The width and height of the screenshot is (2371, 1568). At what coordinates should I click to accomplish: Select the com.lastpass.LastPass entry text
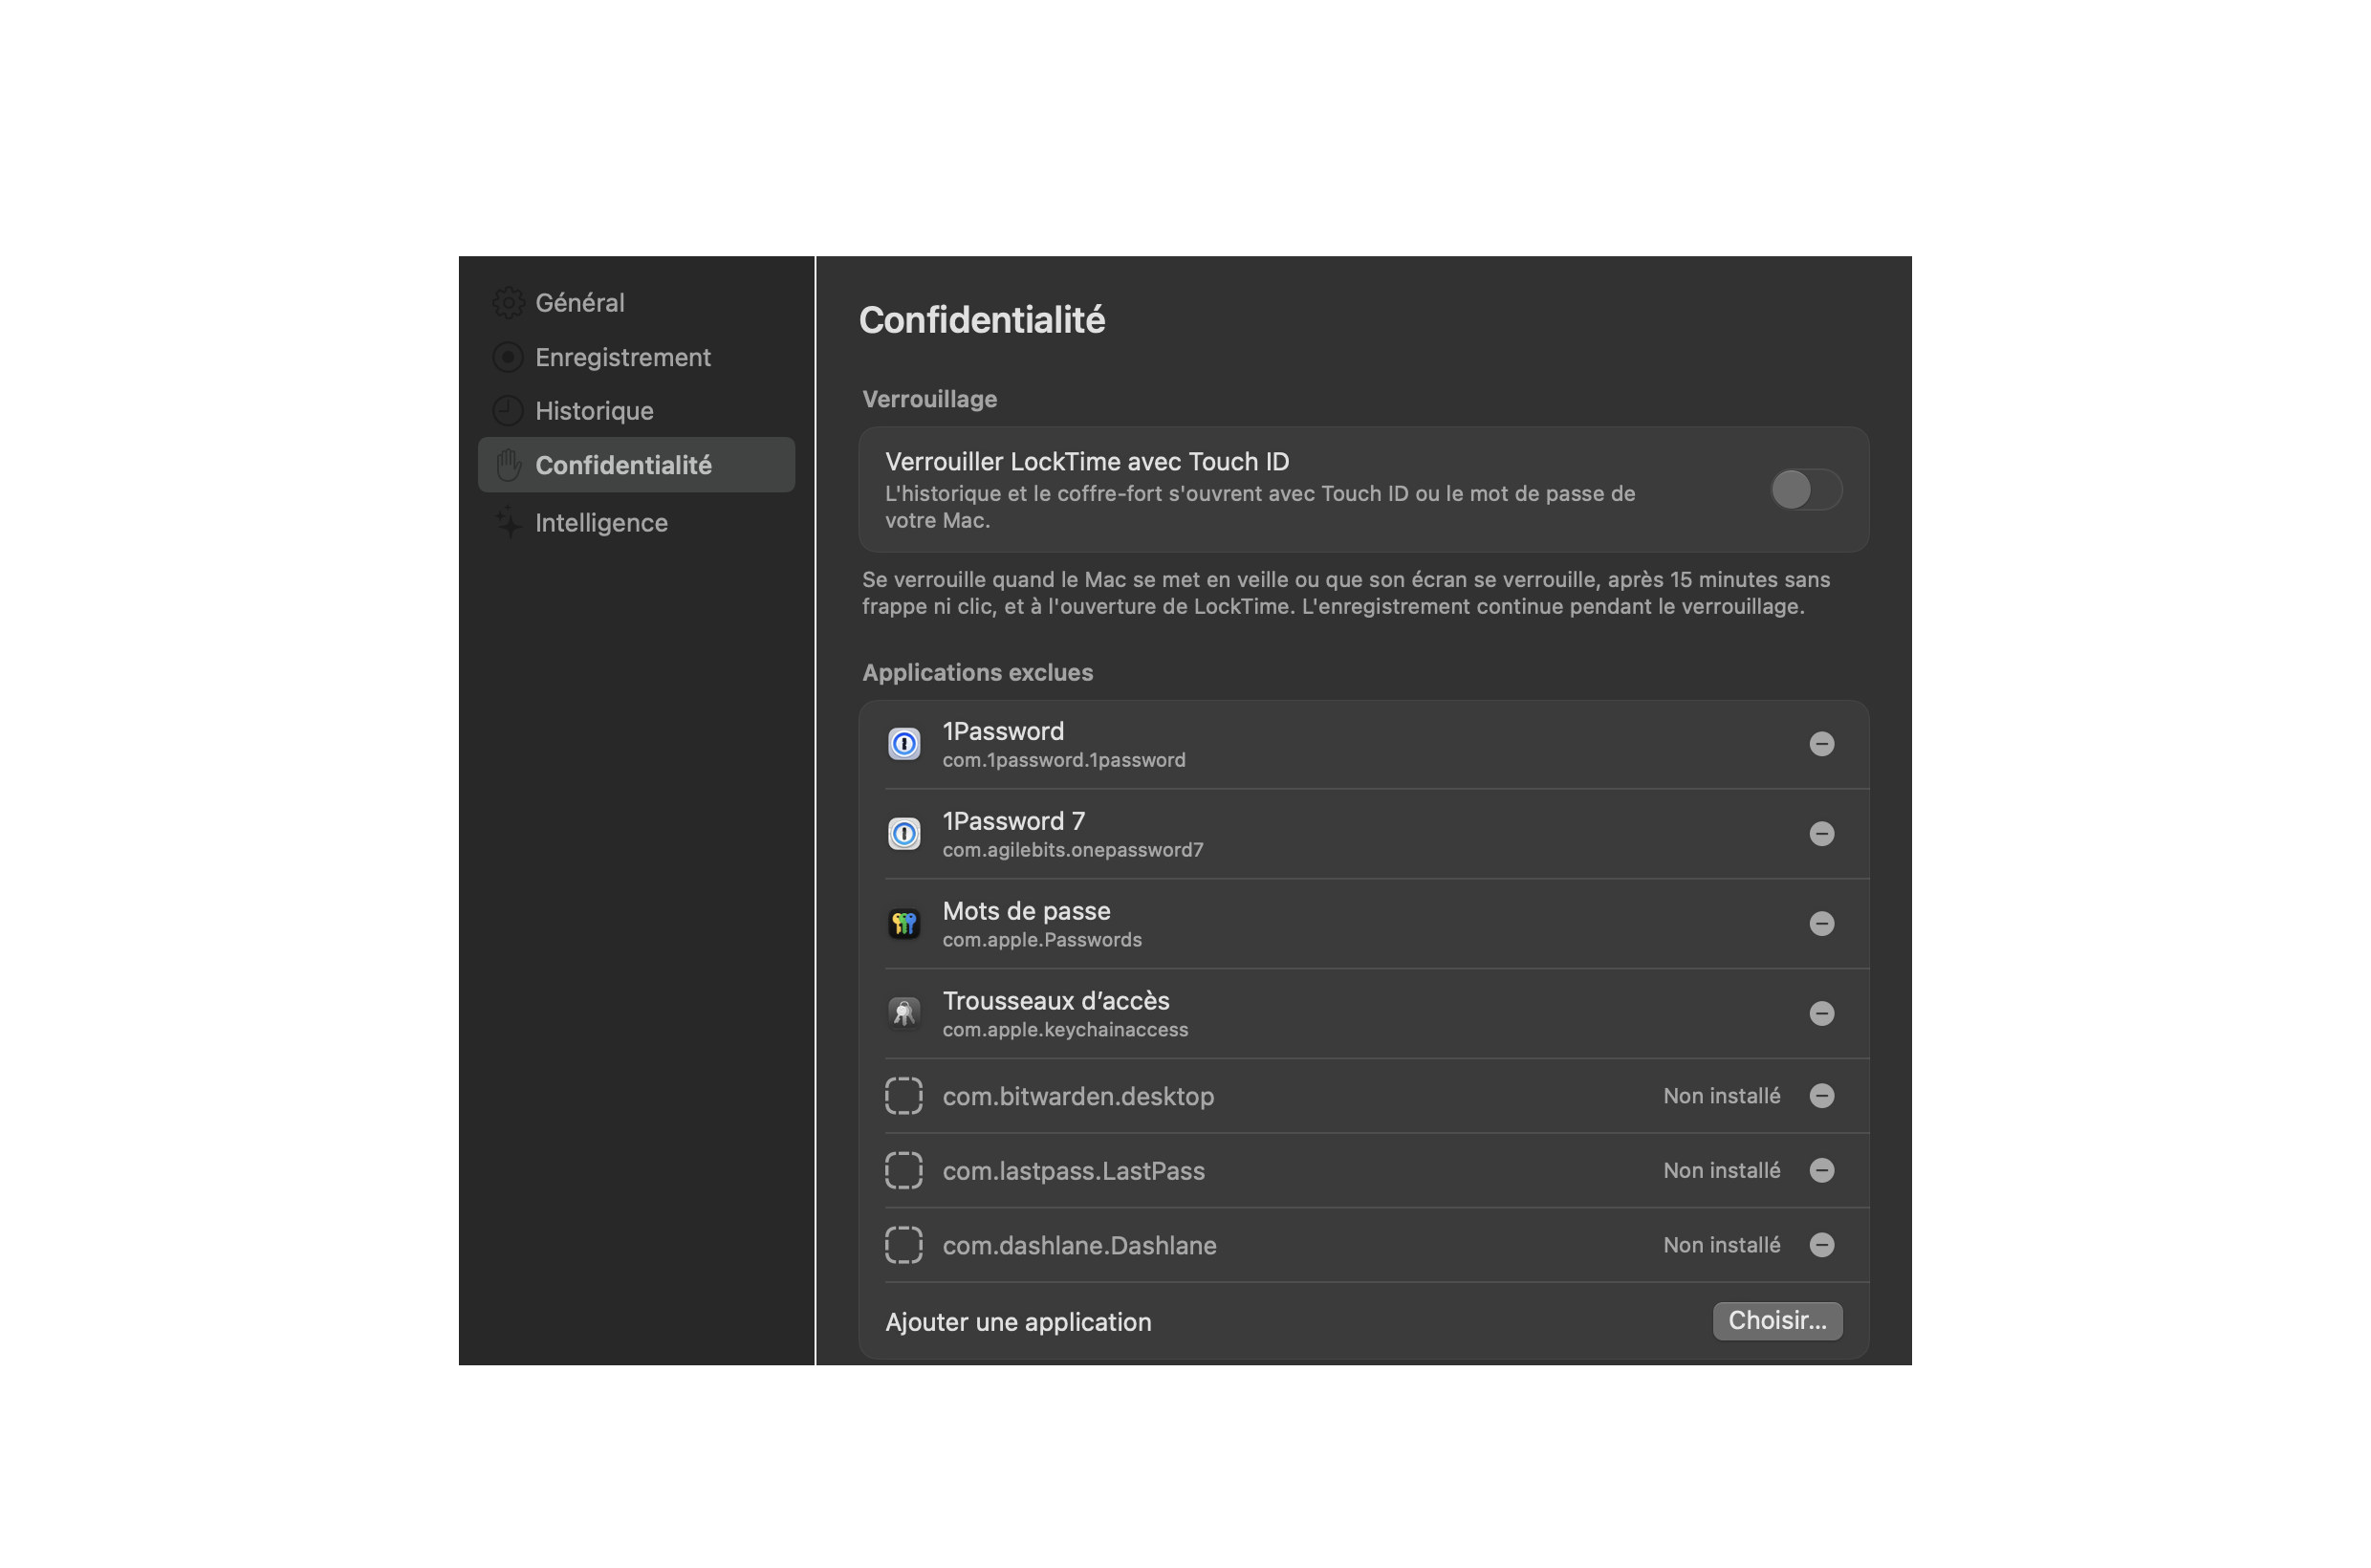[1073, 1172]
